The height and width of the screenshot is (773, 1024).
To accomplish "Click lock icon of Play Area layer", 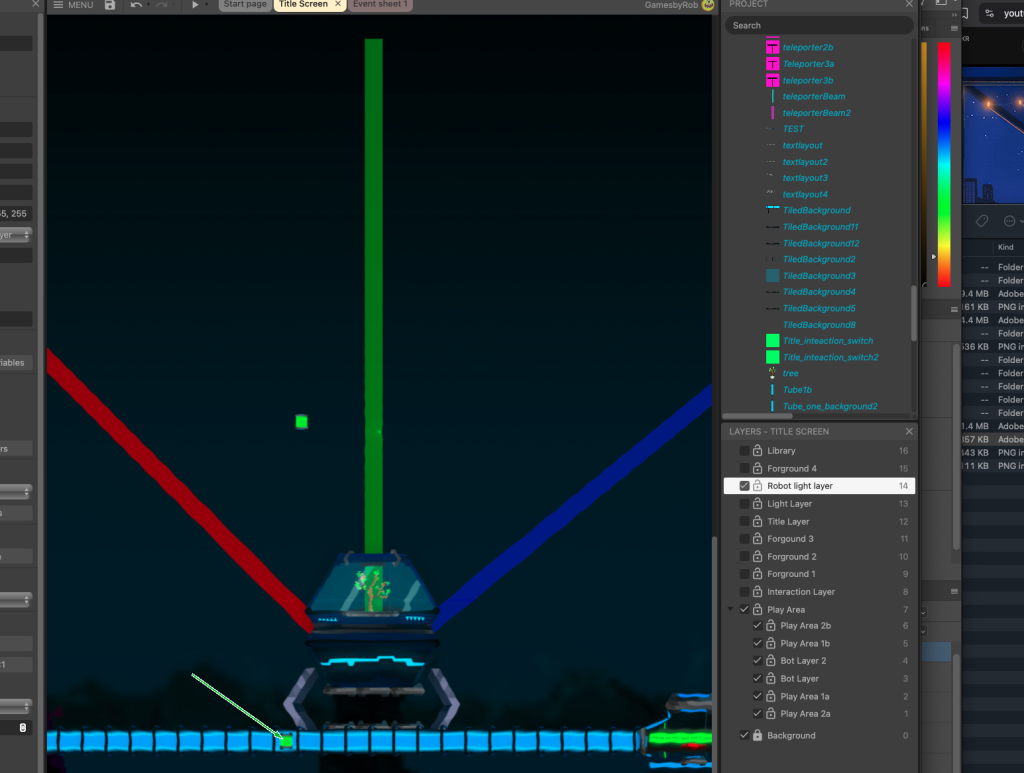I will point(758,609).
